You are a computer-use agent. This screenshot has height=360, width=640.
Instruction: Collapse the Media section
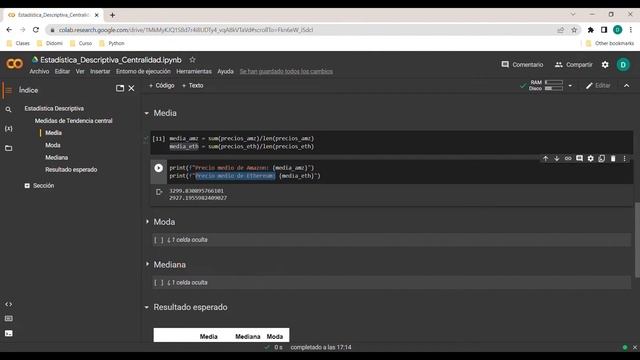pos(147,113)
